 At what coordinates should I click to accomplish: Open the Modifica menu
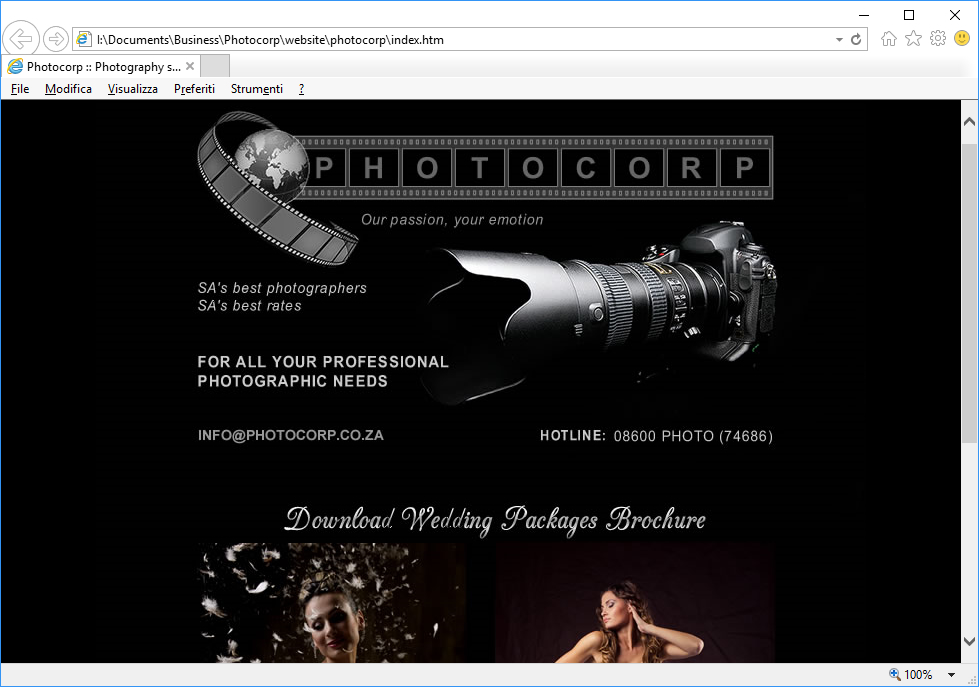click(x=68, y=89)
